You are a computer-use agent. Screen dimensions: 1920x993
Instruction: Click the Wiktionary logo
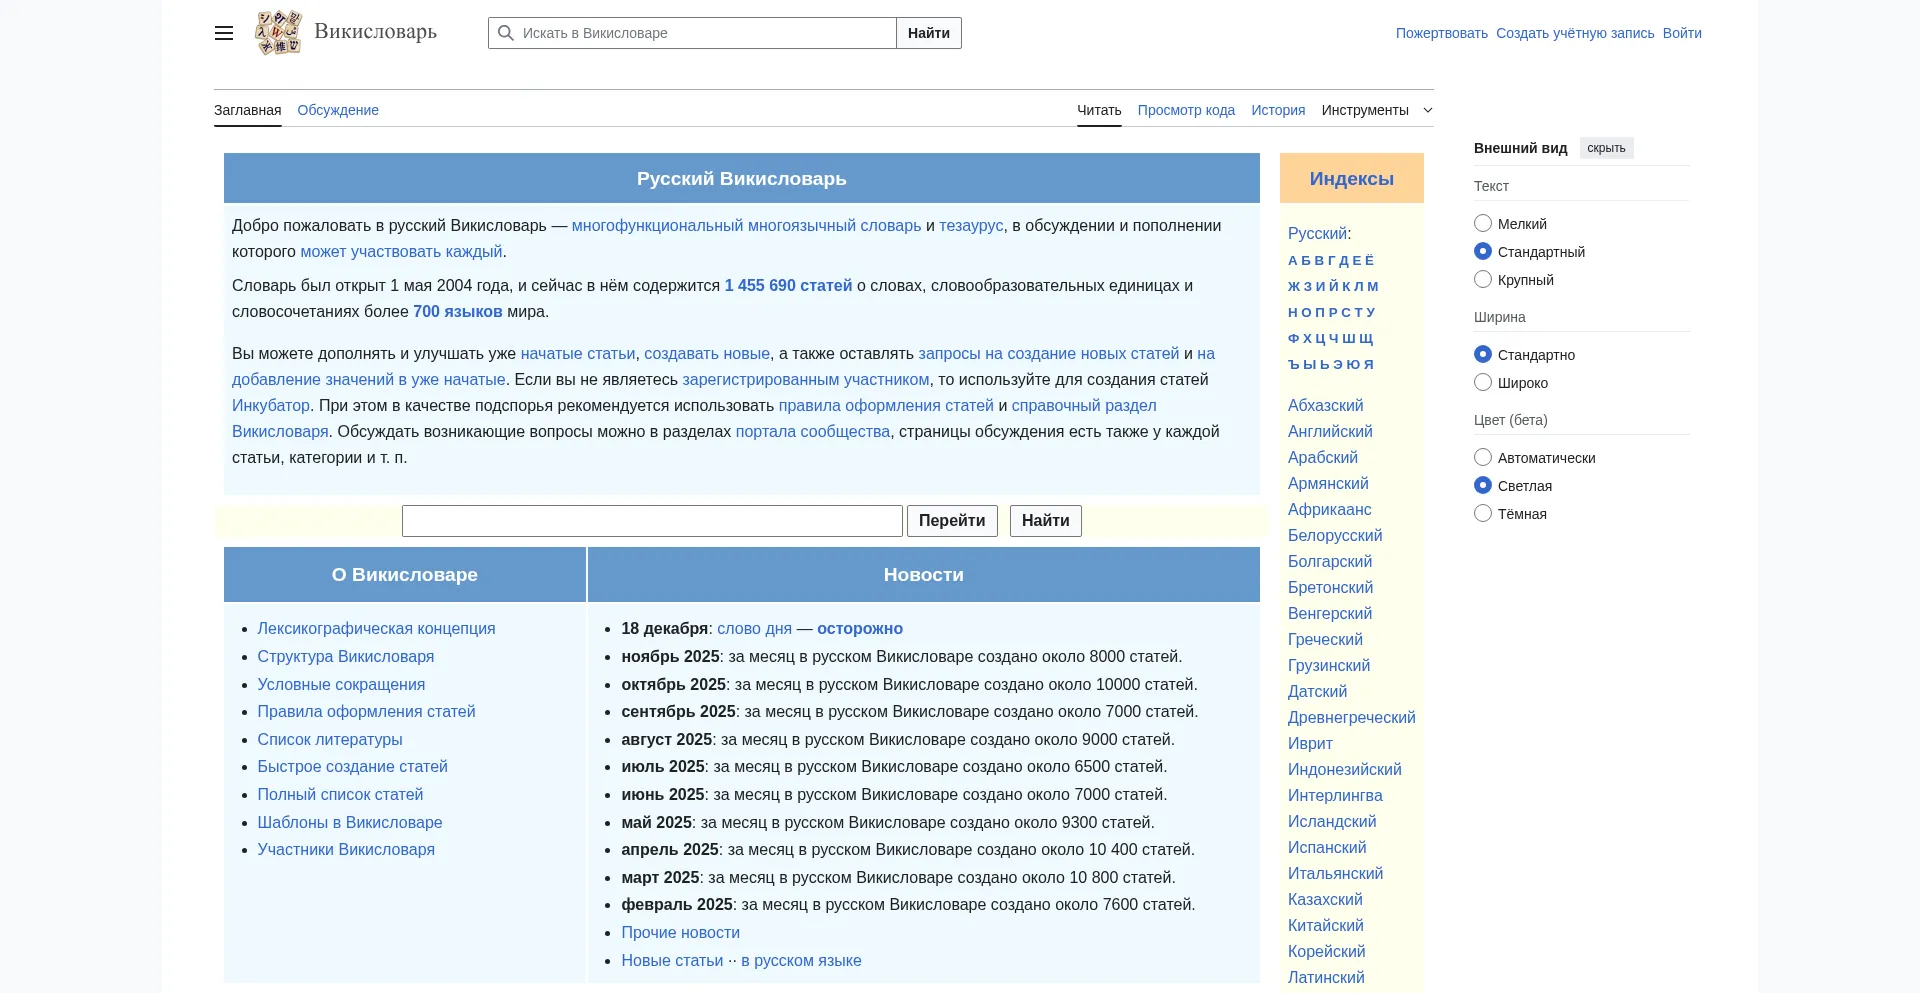pyautogui.click(x=278, y=32)
